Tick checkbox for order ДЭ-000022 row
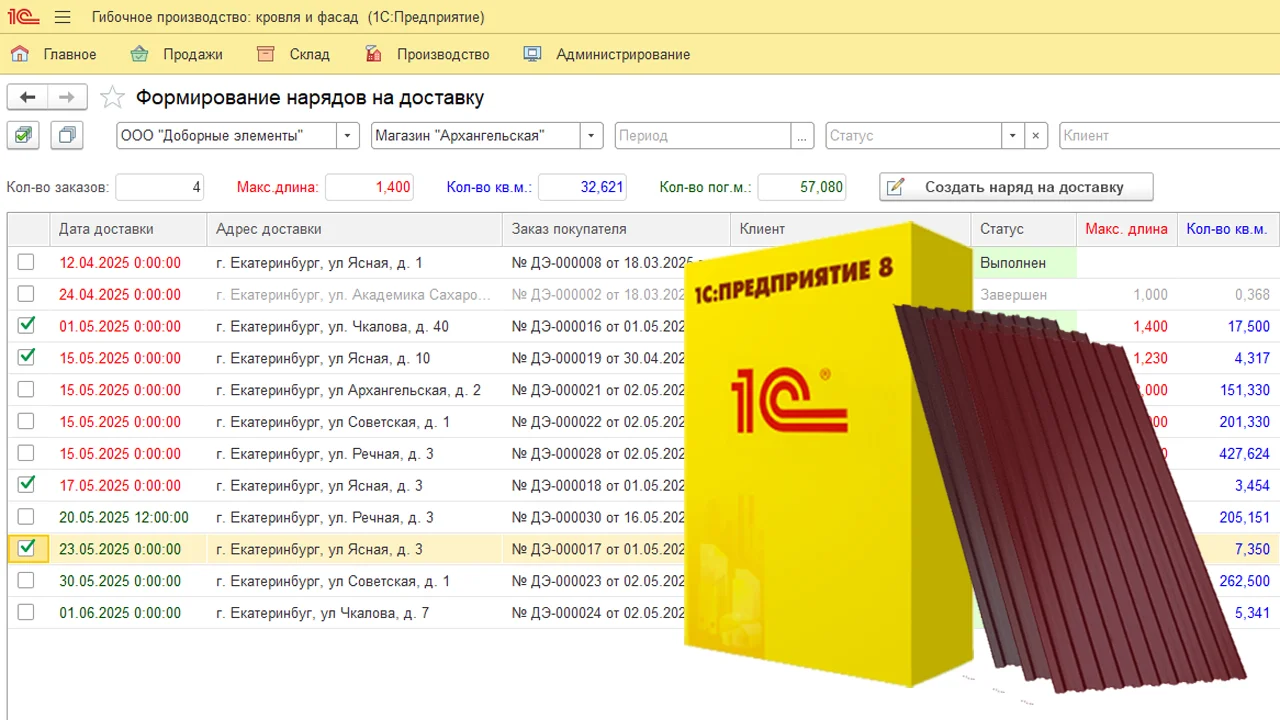 tap(26, 422)
